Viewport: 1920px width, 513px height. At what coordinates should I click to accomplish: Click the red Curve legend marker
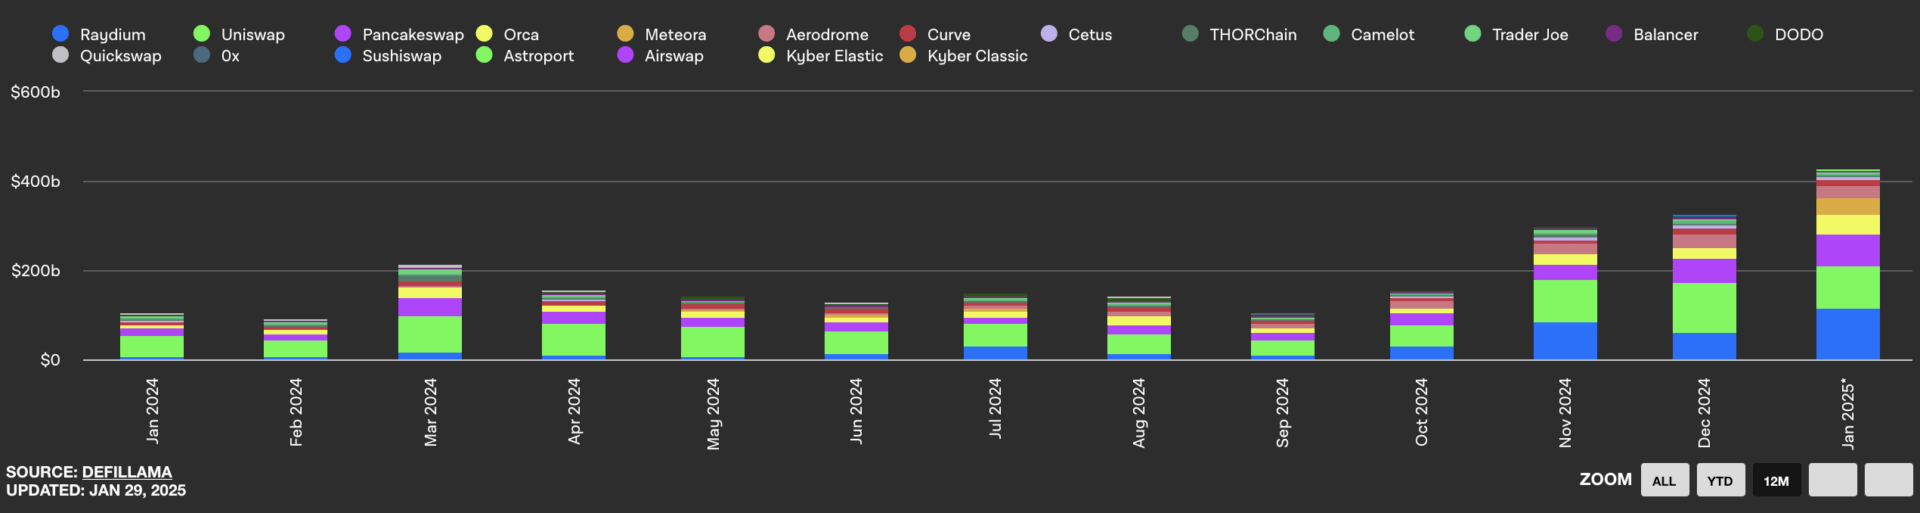(x=908, y=34)
